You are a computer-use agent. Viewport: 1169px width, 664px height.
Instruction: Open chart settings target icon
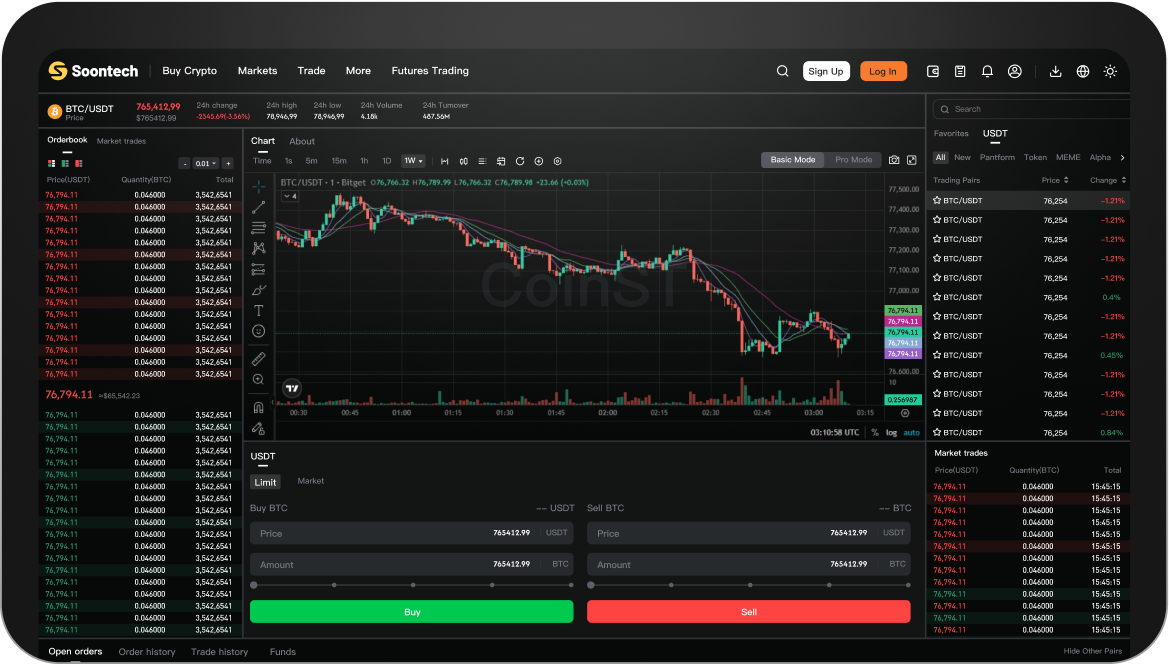558,161
